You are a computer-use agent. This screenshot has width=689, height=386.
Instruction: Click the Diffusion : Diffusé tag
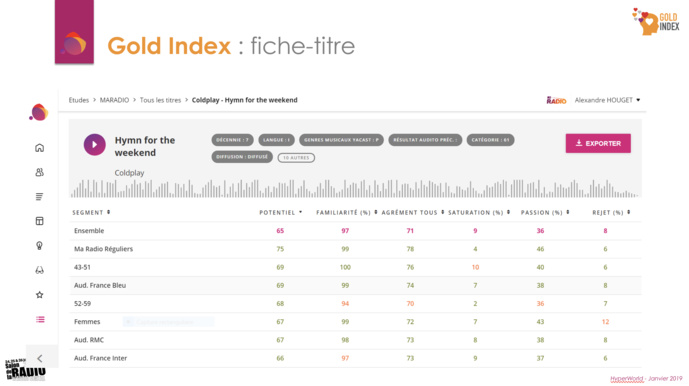[x=242, y=157]
